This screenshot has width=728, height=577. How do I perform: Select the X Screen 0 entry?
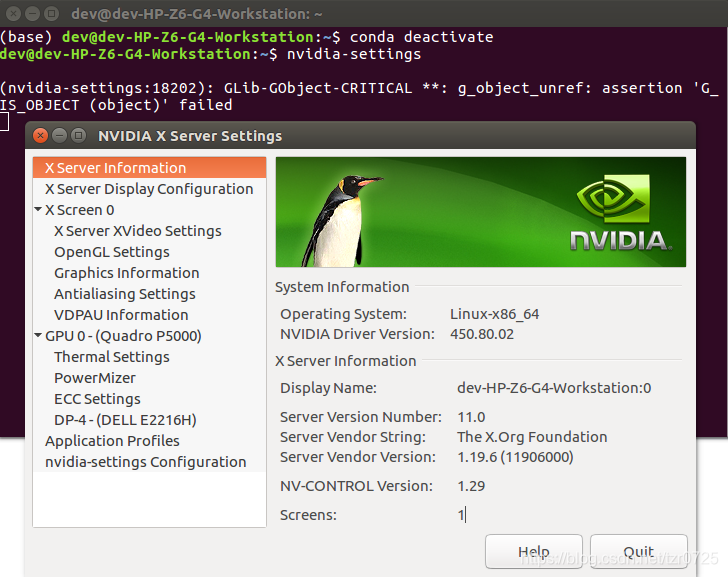(x=79, y=210)
